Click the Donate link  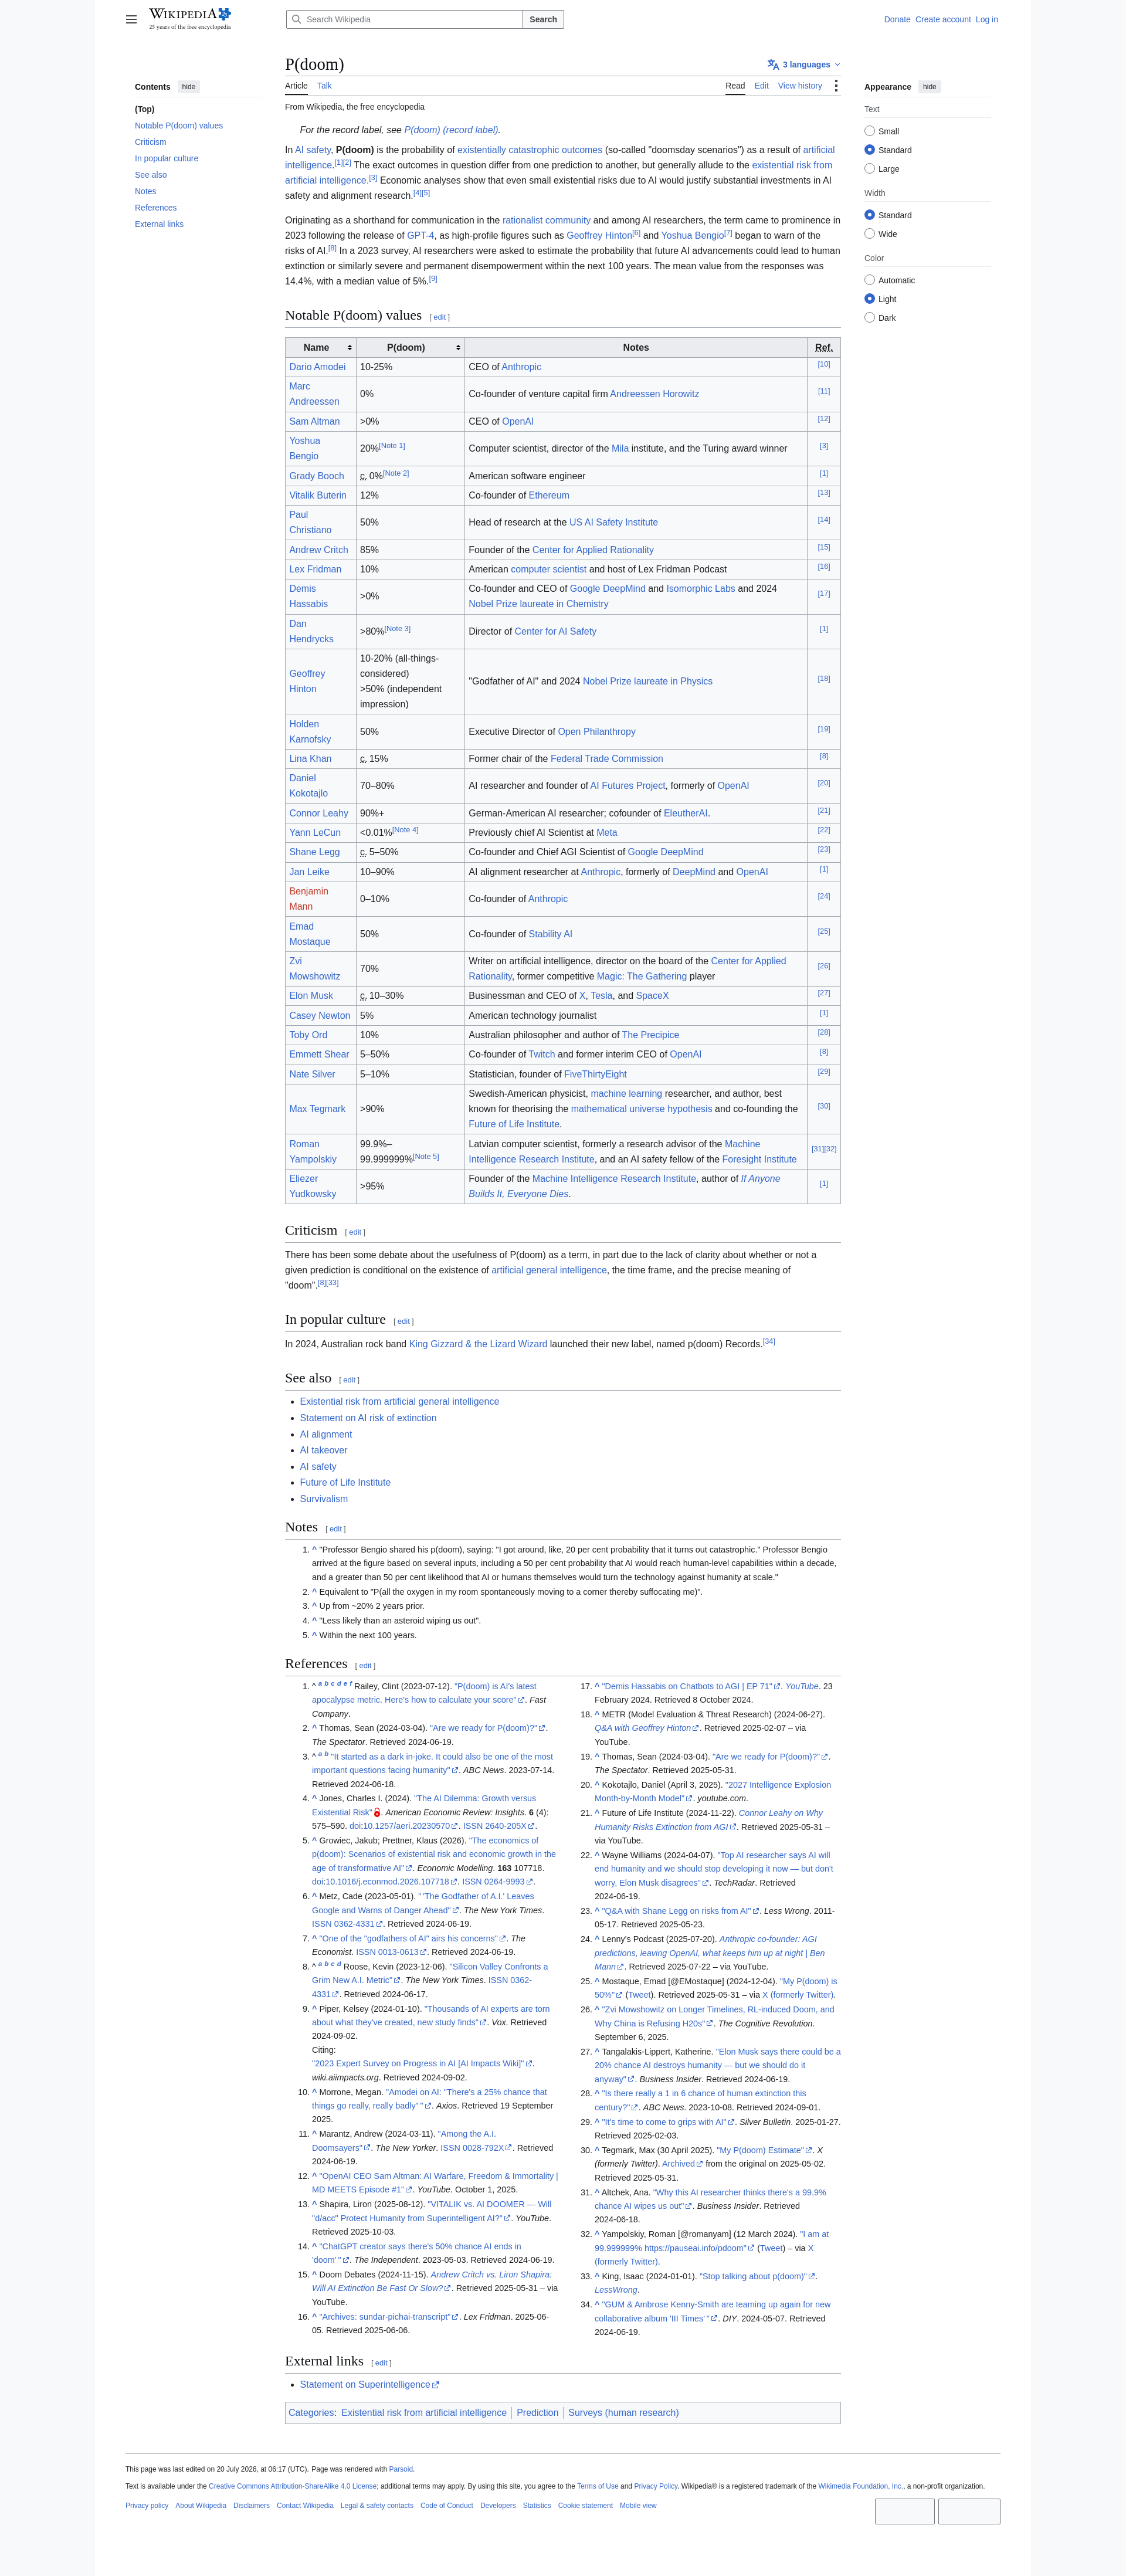pos(897,19)
